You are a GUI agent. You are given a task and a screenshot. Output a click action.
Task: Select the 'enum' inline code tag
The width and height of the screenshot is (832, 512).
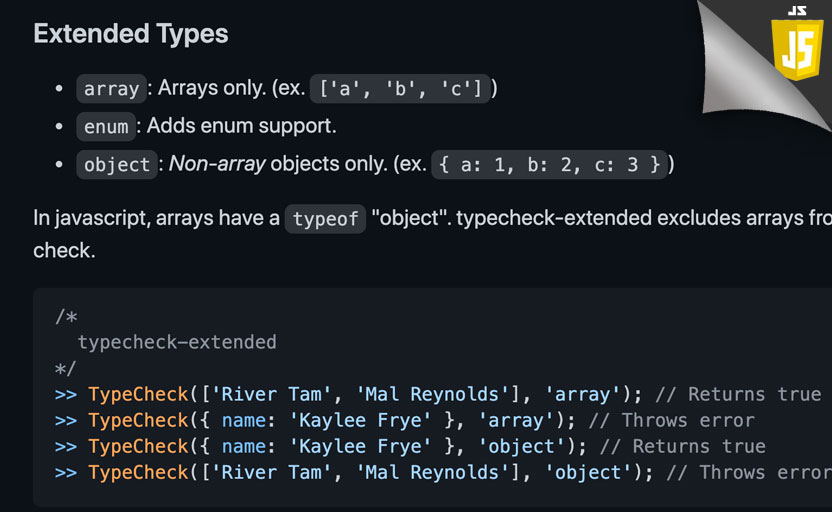106,126
